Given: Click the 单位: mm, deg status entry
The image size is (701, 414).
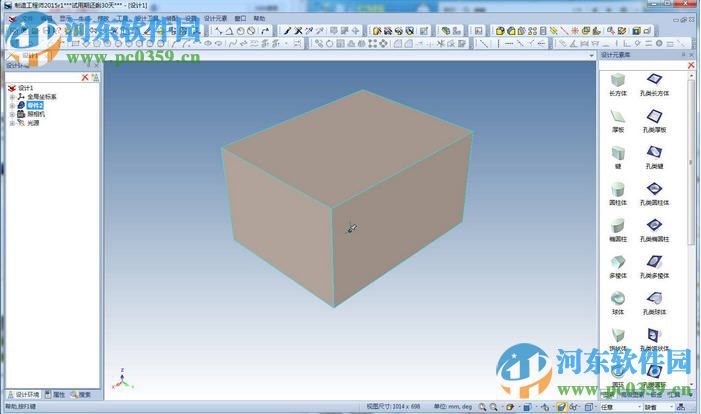Looking at the screenshot, I should (x=452, y=407).
